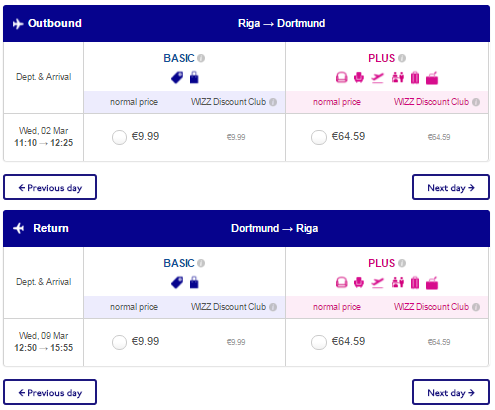Go to previous day for return flight
Image resolution: width=495 pixels, height=410 pixels.
pyautogui.click(x=50, y=392)
